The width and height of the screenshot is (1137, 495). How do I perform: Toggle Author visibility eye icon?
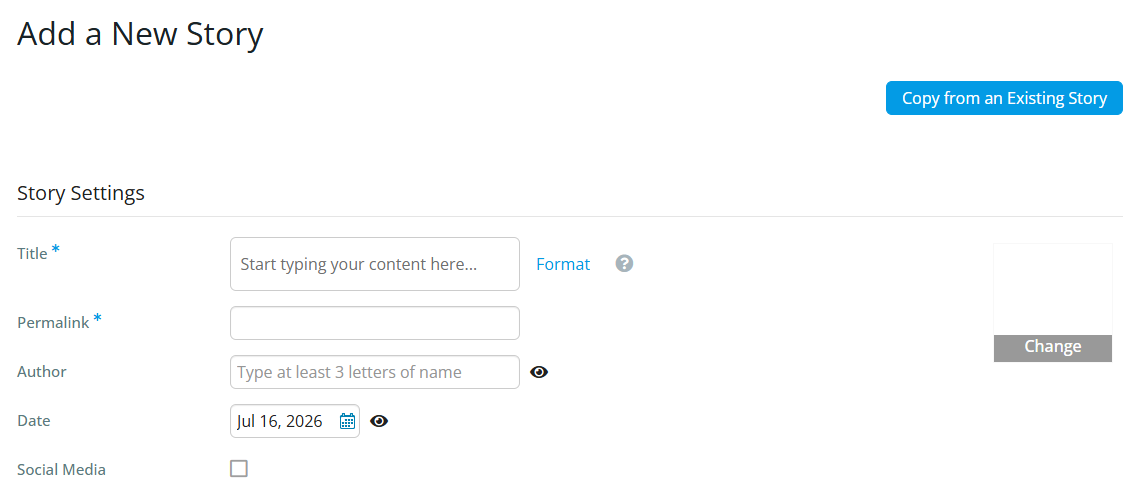click(x=539, y=372)
